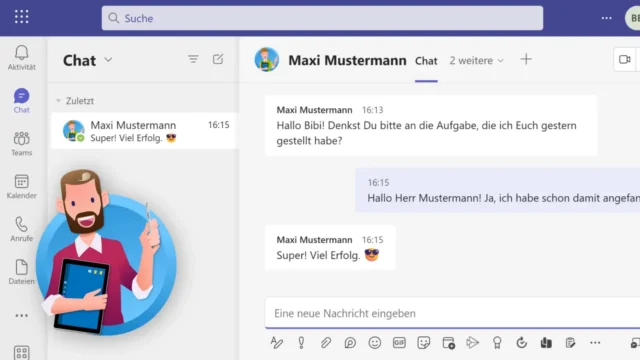
Task: Collapse the Zuletzt section
Action: click(x=58, y=101)
